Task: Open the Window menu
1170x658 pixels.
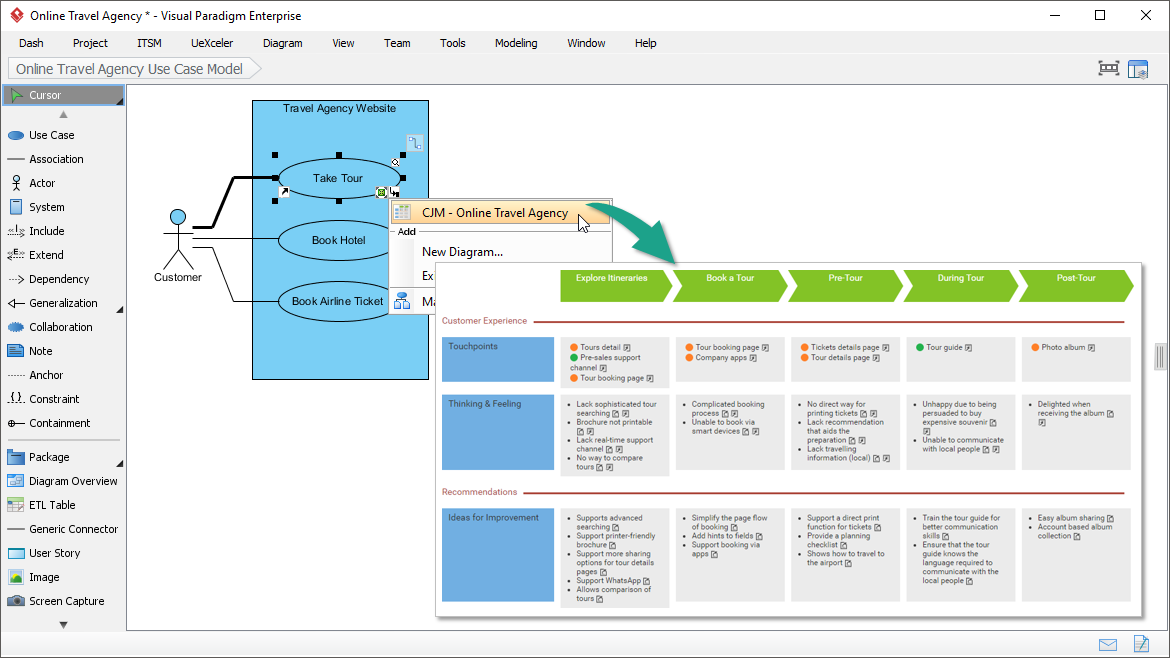Action: pos(586,43)
